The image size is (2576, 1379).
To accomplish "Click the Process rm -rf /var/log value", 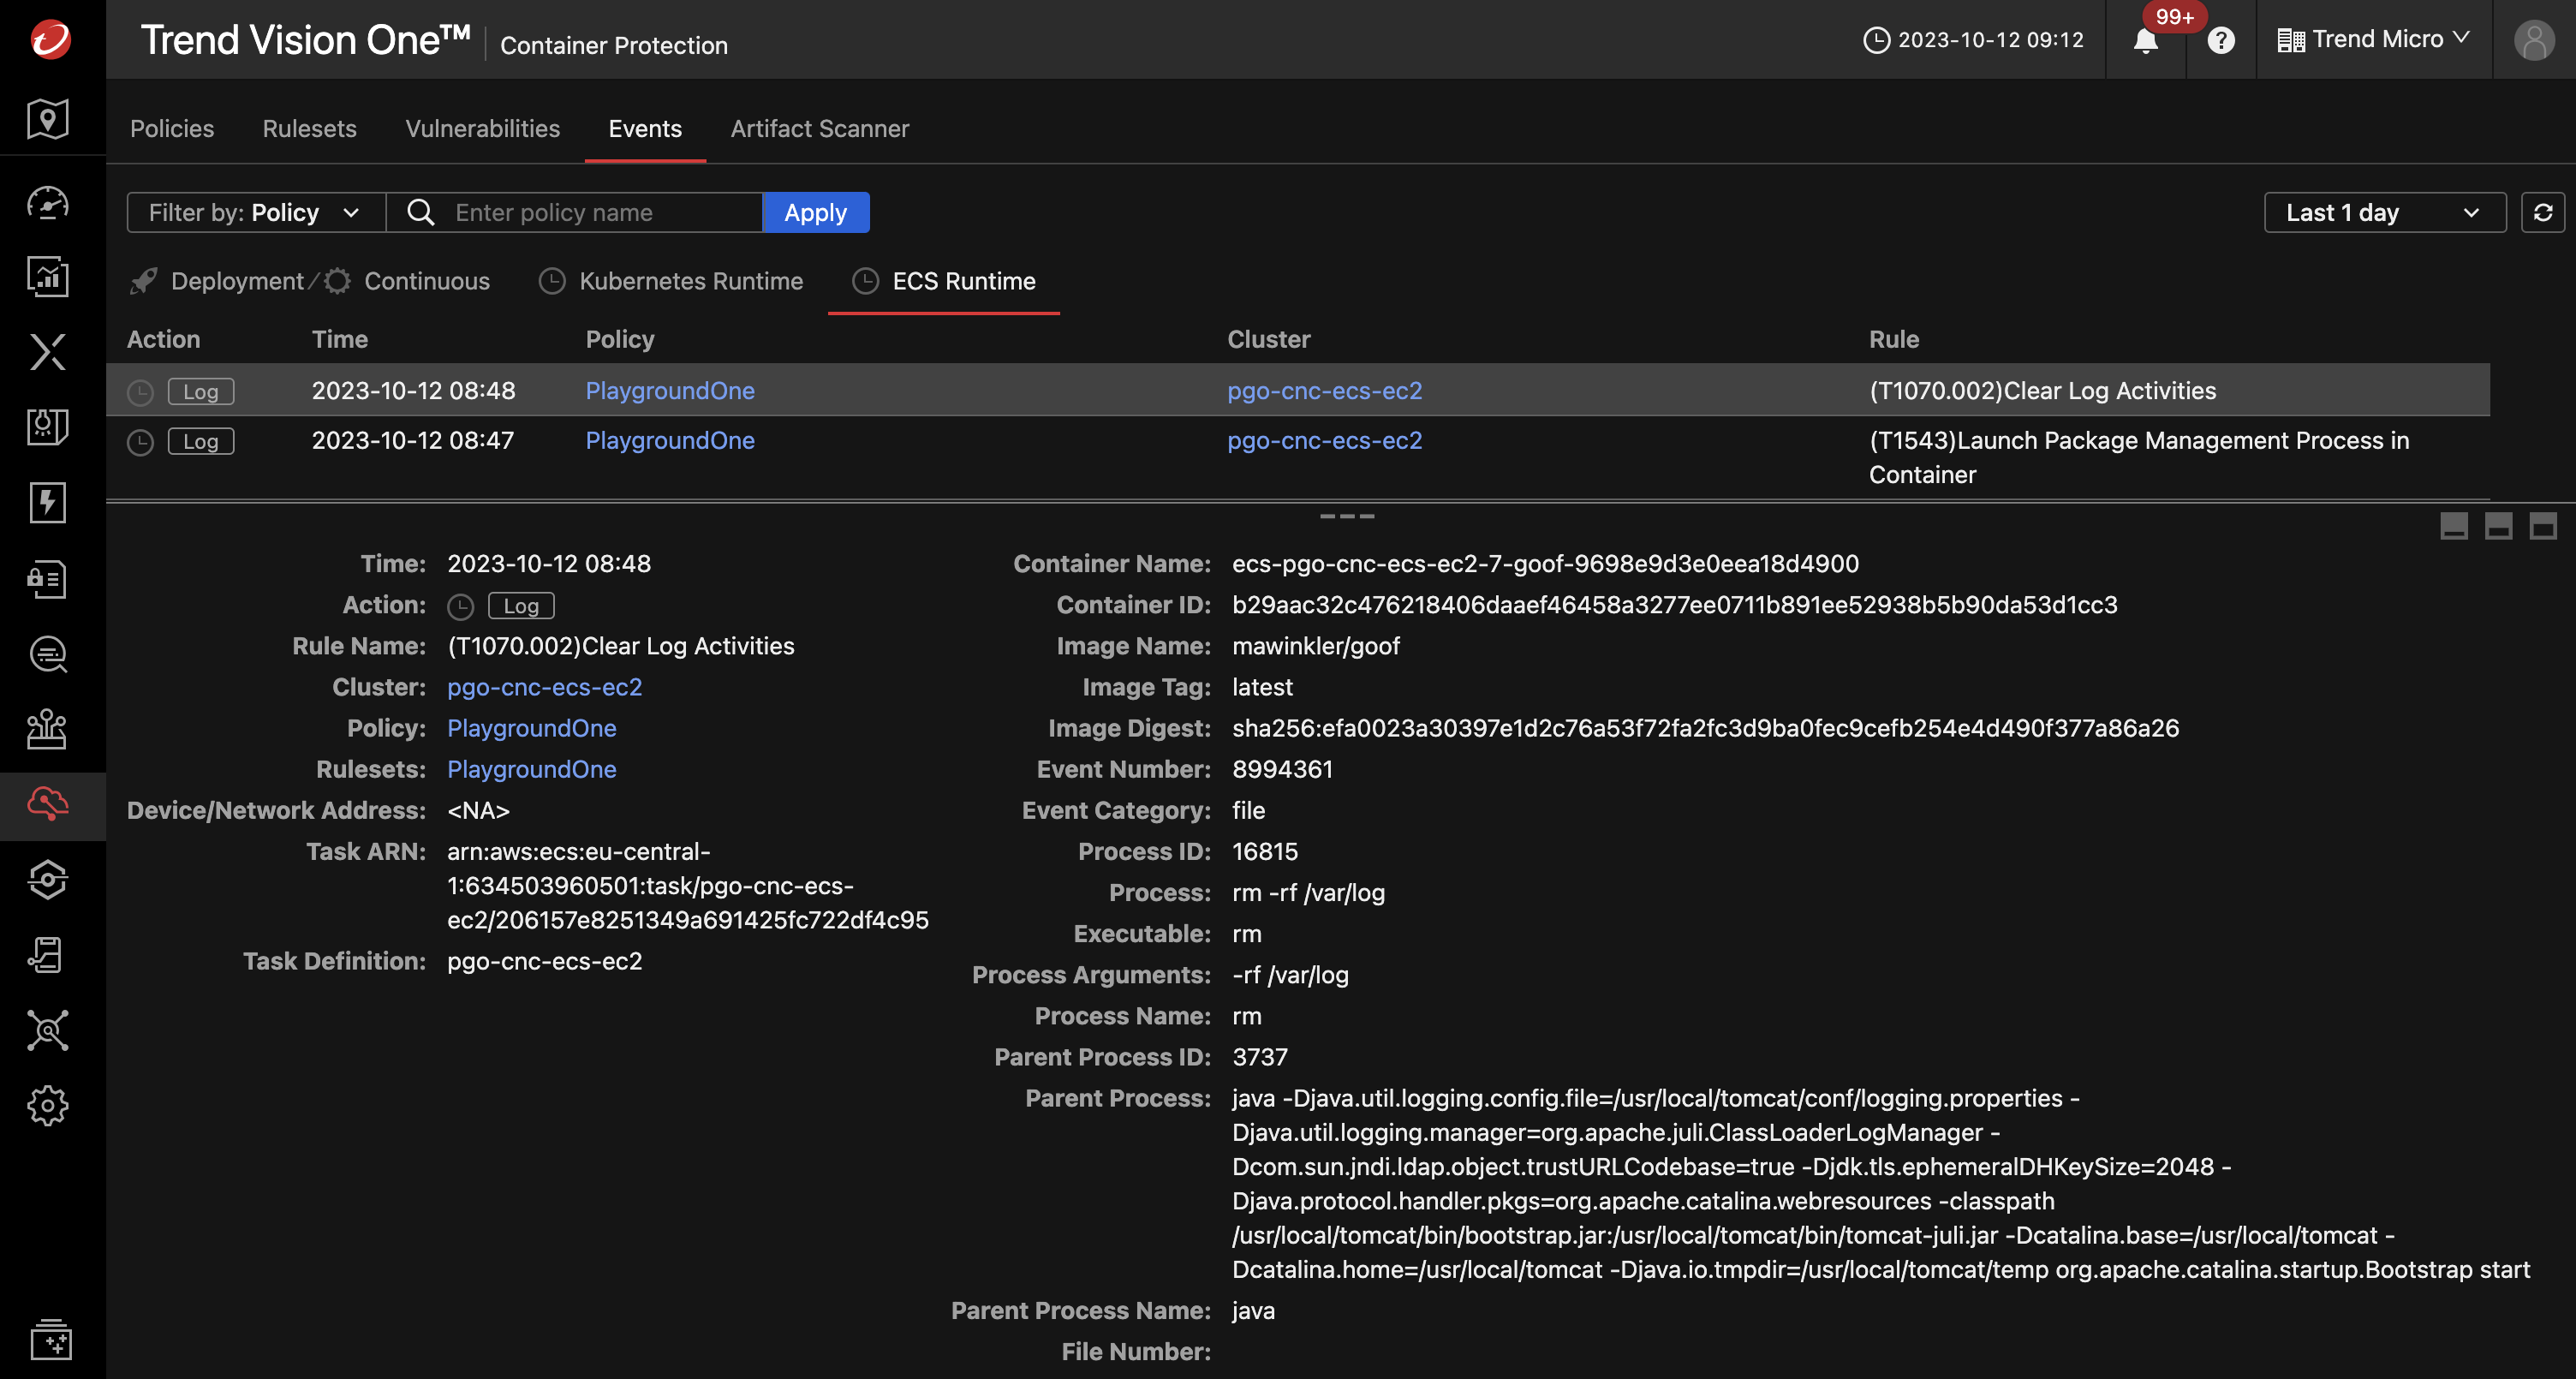I will point(1308,892).
